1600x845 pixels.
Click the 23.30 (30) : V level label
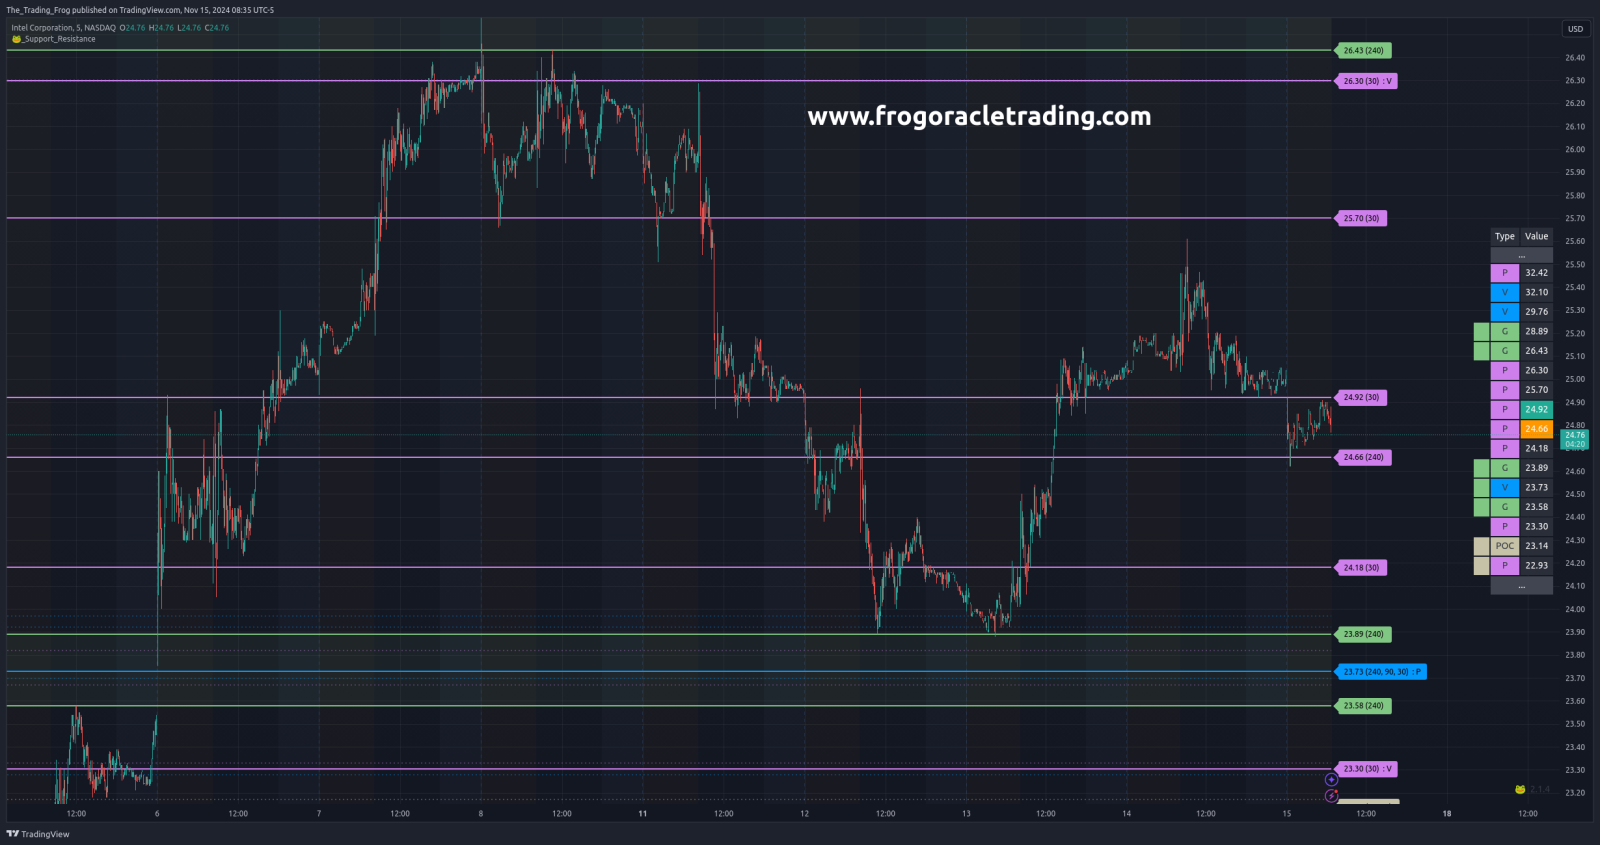click(1366, 769)
